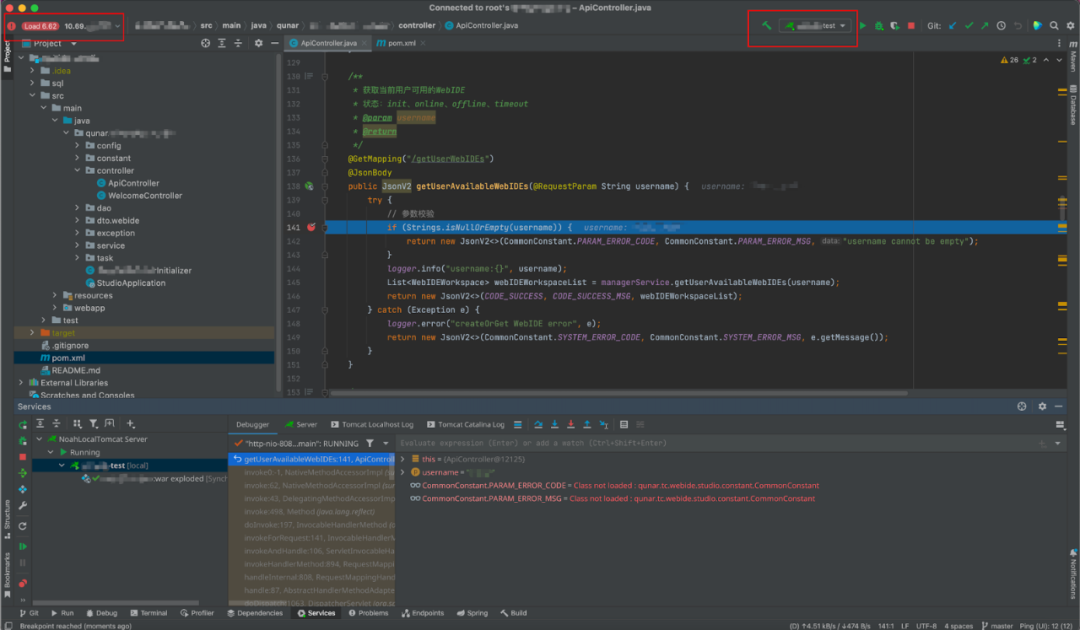The height and width of the screenshot is (630, 1080).
Task: Expand the .idea folder
Action: (32, 70)
